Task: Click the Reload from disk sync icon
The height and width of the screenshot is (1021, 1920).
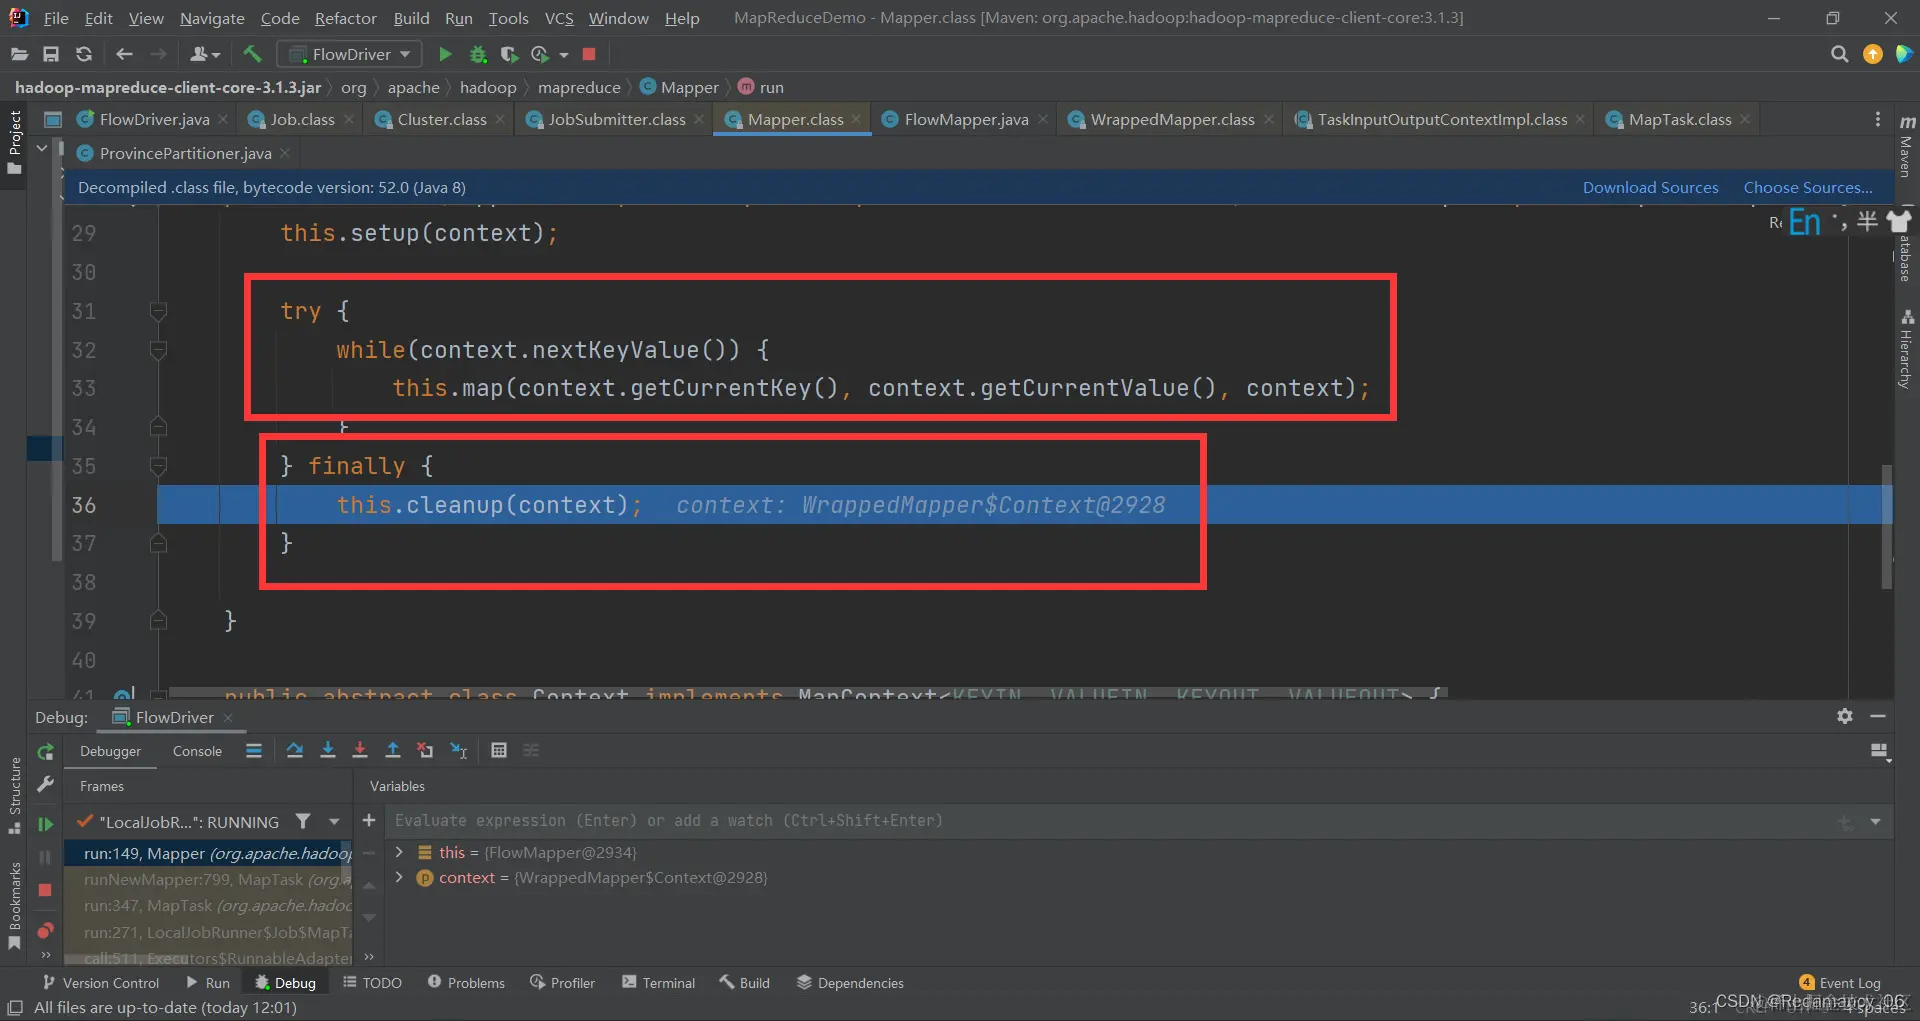Action: (x=84, y=54)
